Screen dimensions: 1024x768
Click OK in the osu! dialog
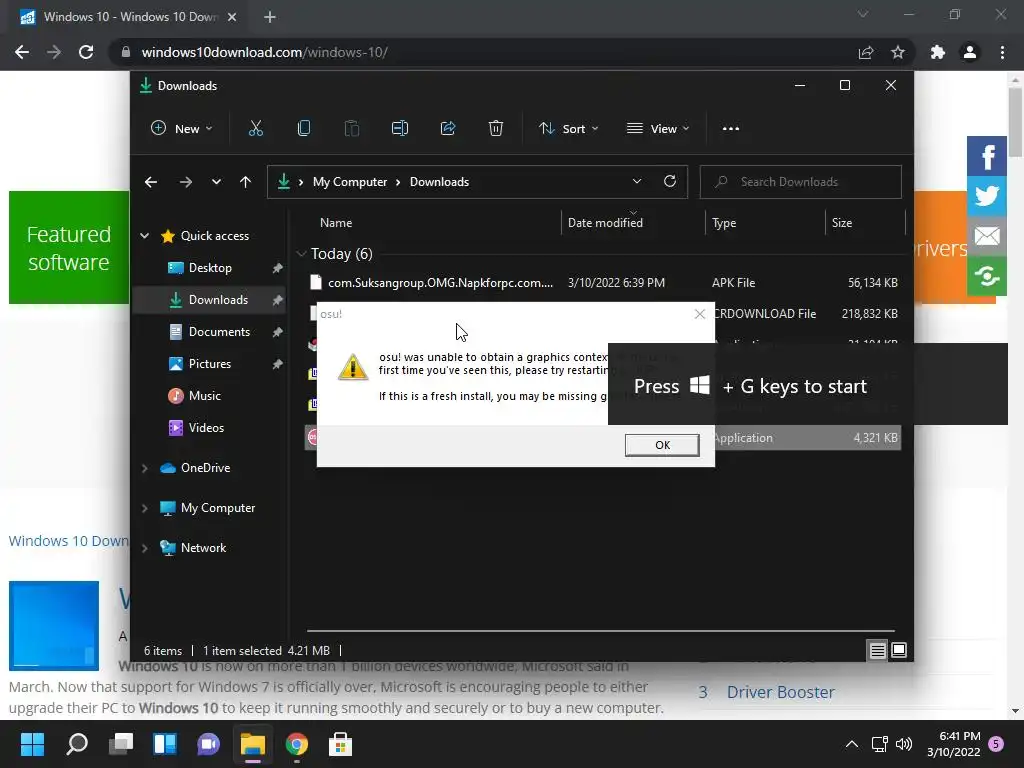coord(662,445)
